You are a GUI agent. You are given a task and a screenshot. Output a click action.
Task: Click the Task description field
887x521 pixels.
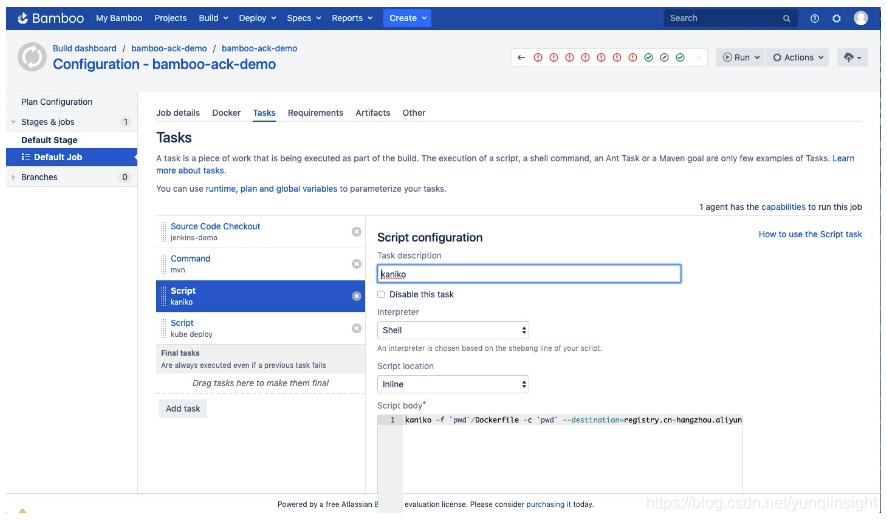click(529, 274)
